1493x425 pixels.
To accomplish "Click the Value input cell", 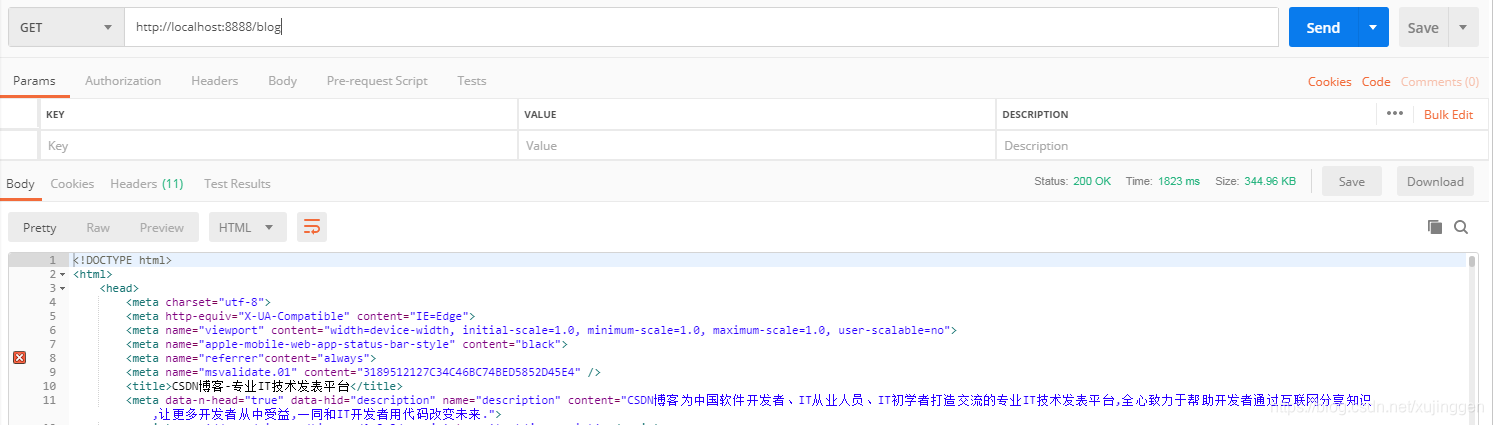I will 756,145.
